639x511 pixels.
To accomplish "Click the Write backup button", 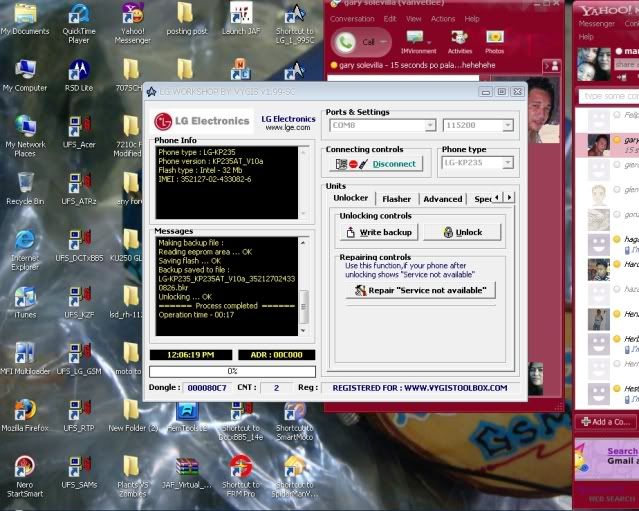I will coord(379,232).
